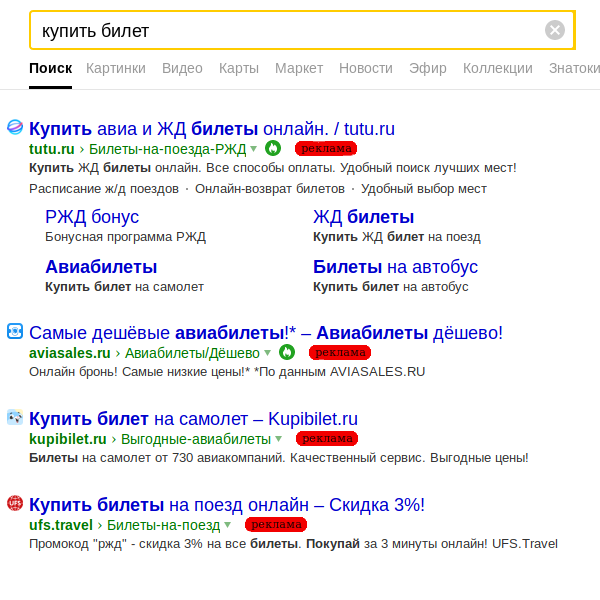
Task: Click the ufs.travel green domain link
Action: click(x=61, y=525)
